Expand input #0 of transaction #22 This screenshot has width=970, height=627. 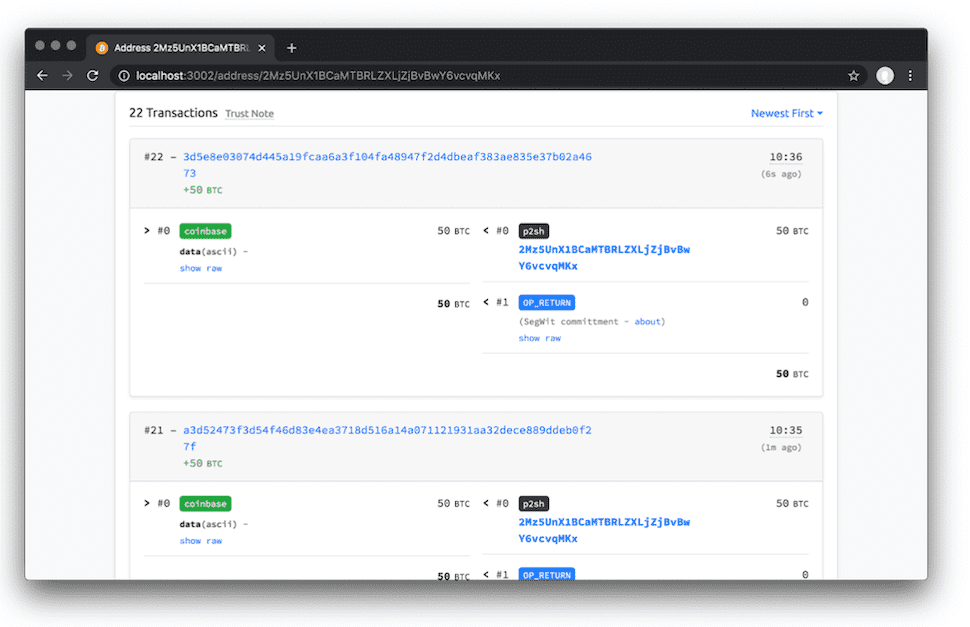pos(146,230)
